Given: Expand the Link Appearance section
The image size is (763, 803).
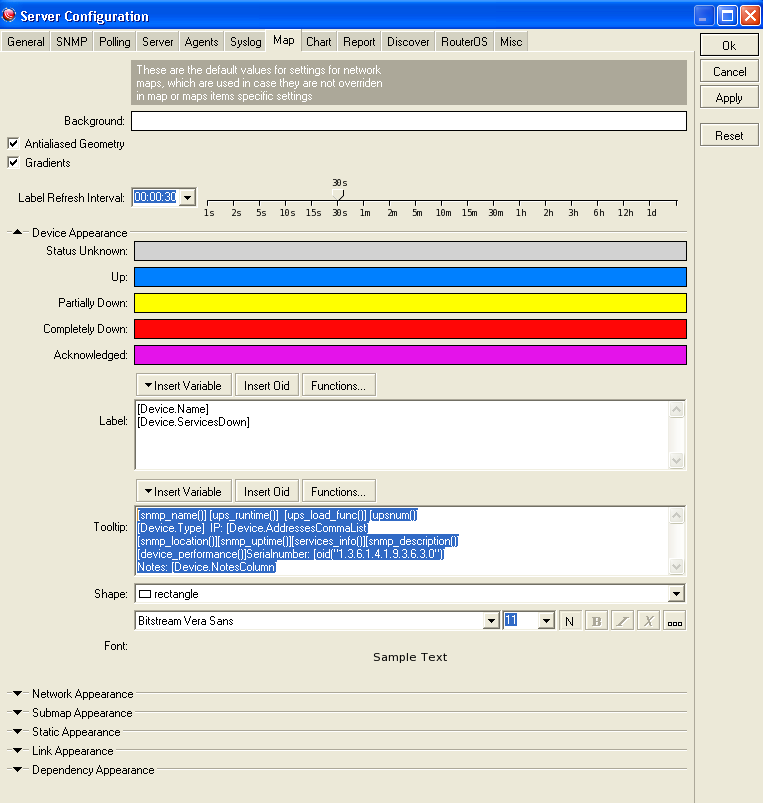Looking at the screenshot, I should tap(18, 751).
